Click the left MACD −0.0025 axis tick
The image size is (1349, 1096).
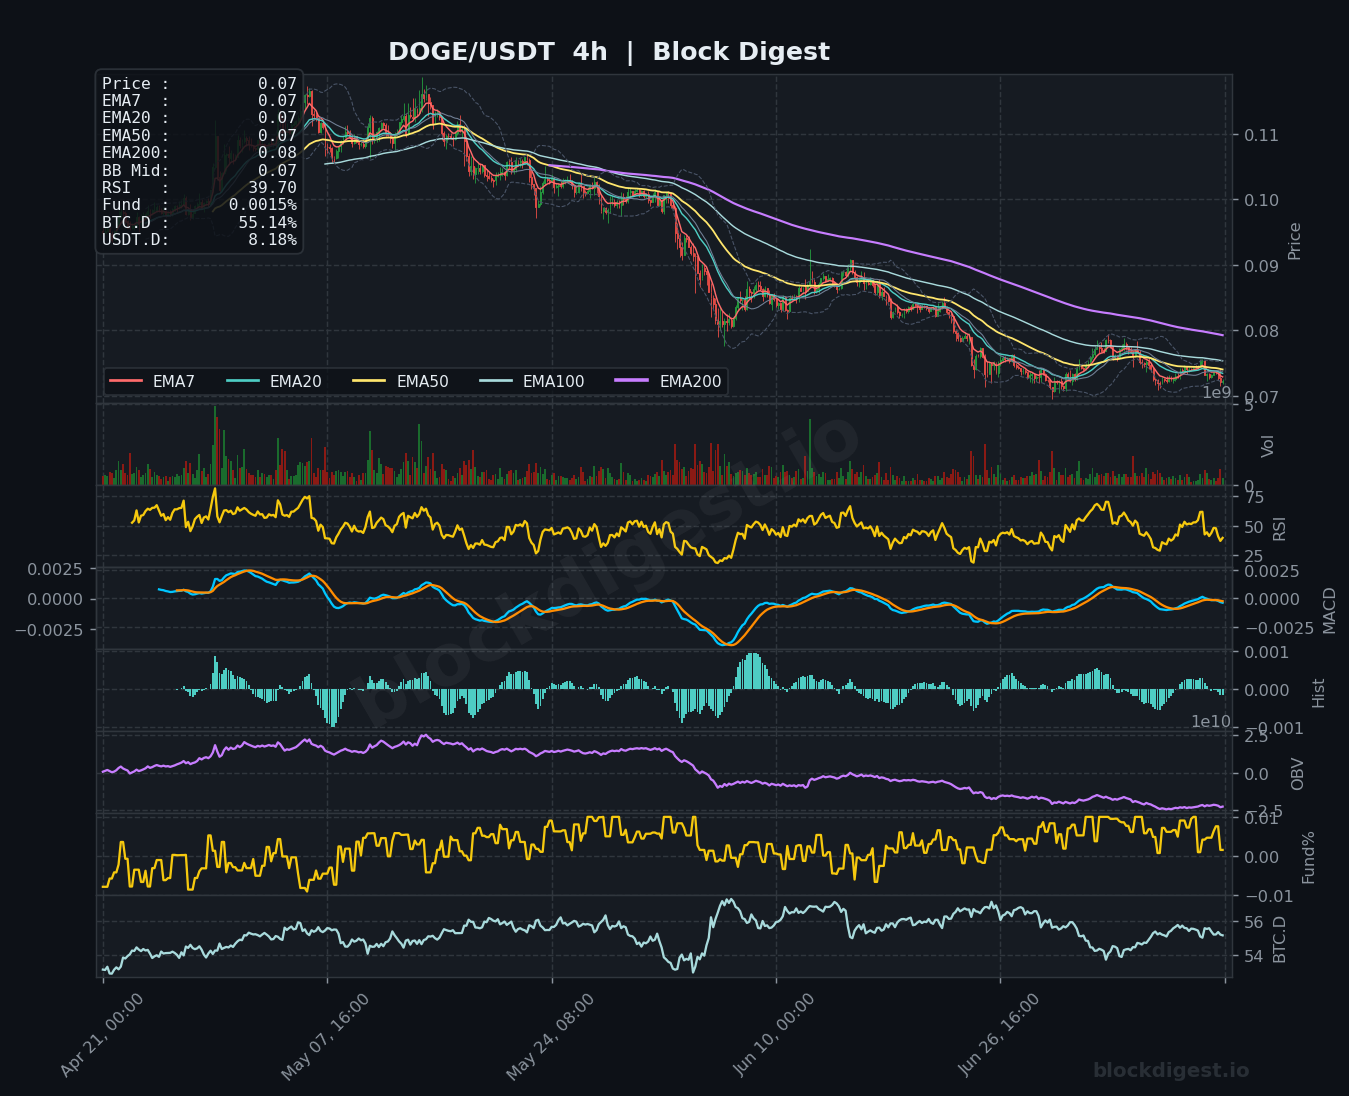pos(51,630)
